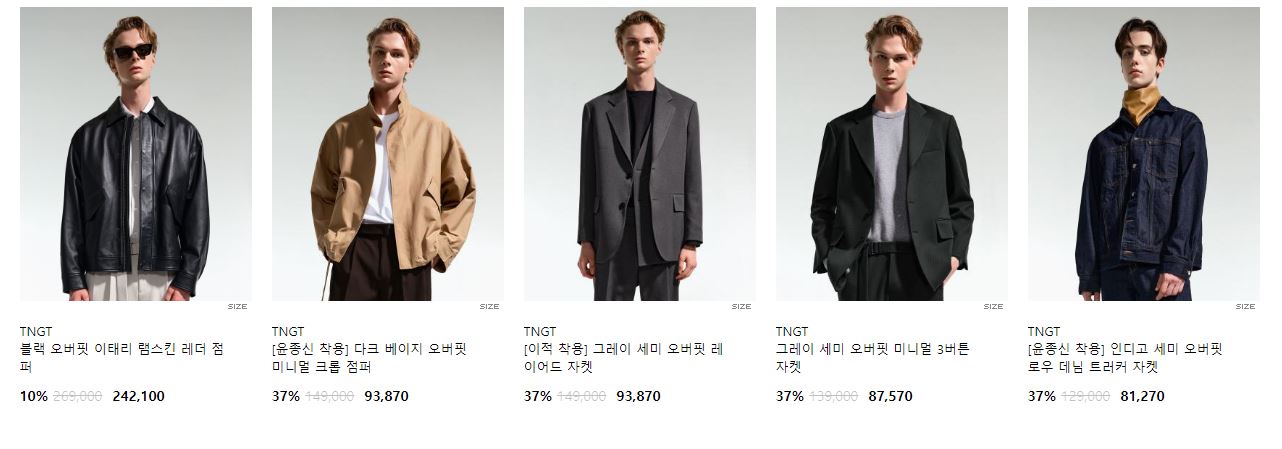Open the dark beige jumper product photo

[388, 154]
